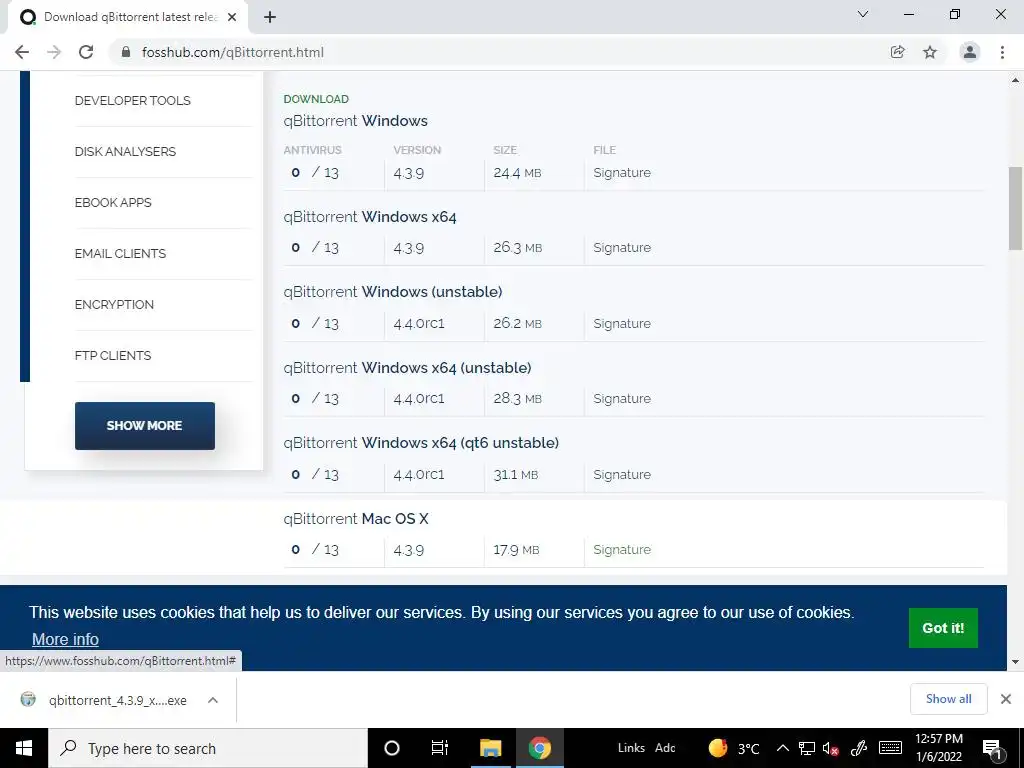
Task: Open DEVELOPER TOOLS category
Action: point(133,101)
